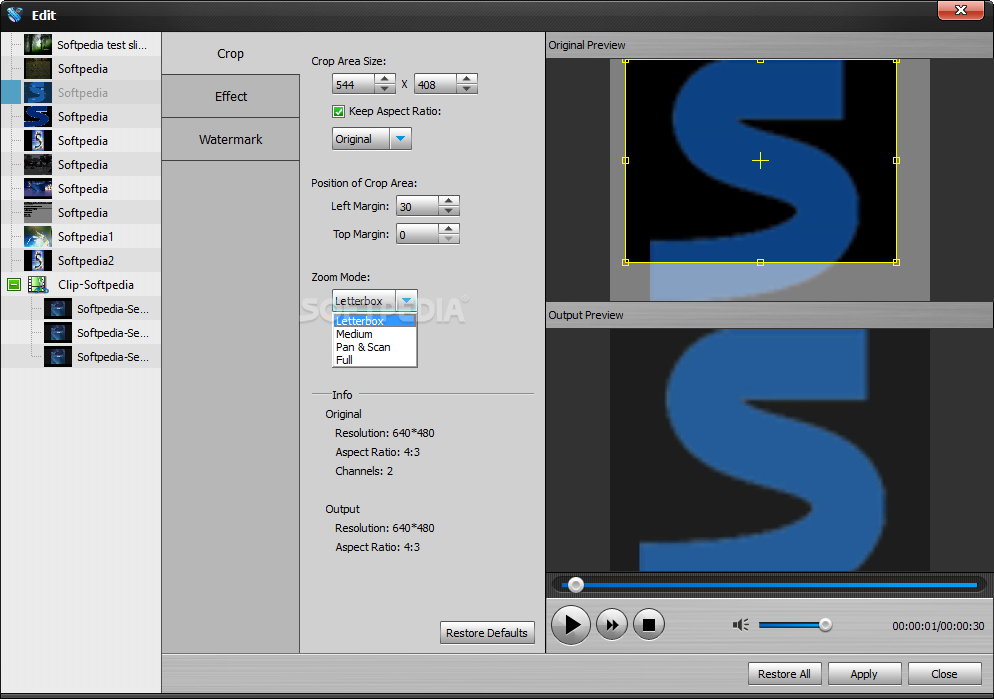Click the crop right-middle edge handle

pyautogui.click(x=896, y=160)
